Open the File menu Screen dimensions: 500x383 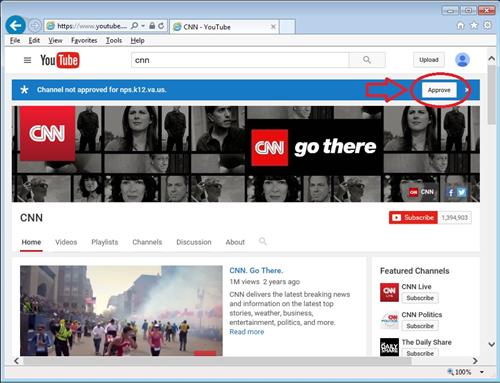[15, 40]
